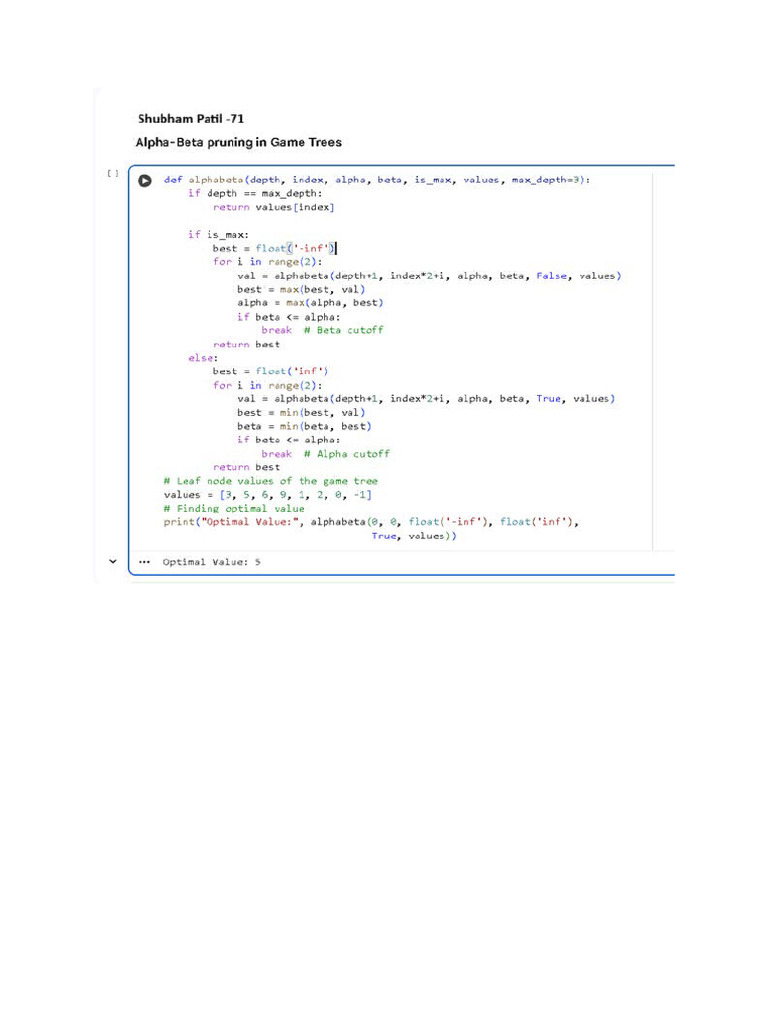
Task: Place cursor on the print Optimal Value line
Action: tap(371, 522)
